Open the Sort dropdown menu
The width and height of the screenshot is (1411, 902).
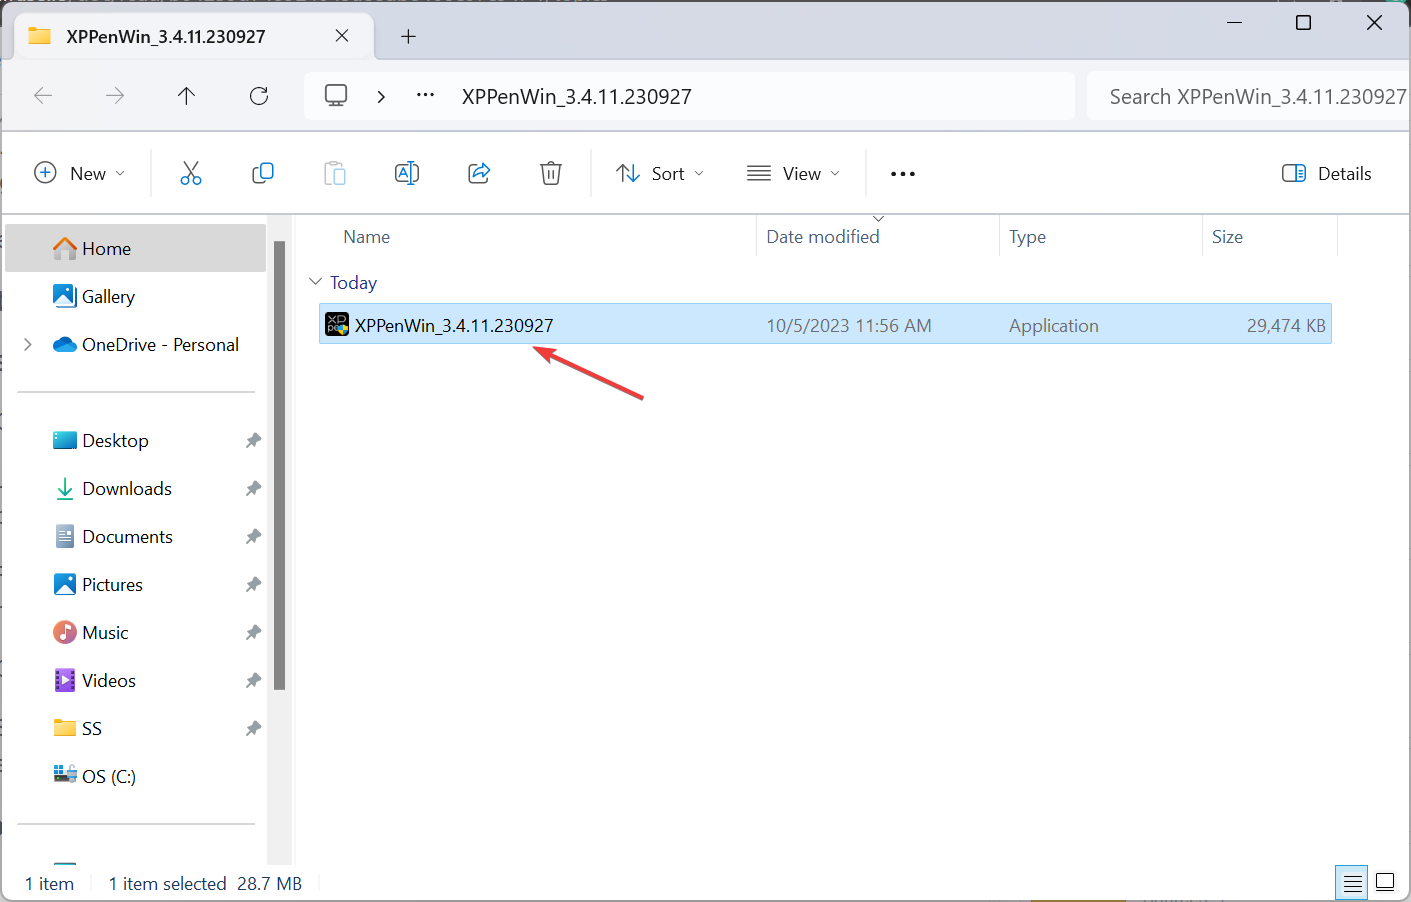coord(660,173)
